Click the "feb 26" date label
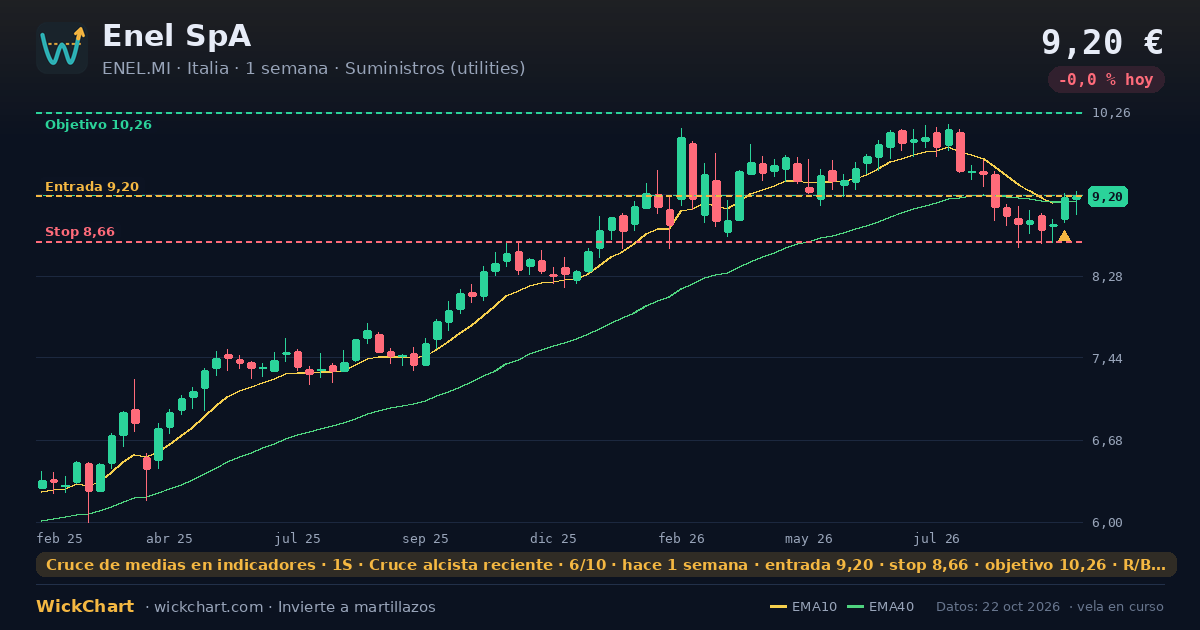This screenshot has width=1200, height=630. tap(682, 538)
